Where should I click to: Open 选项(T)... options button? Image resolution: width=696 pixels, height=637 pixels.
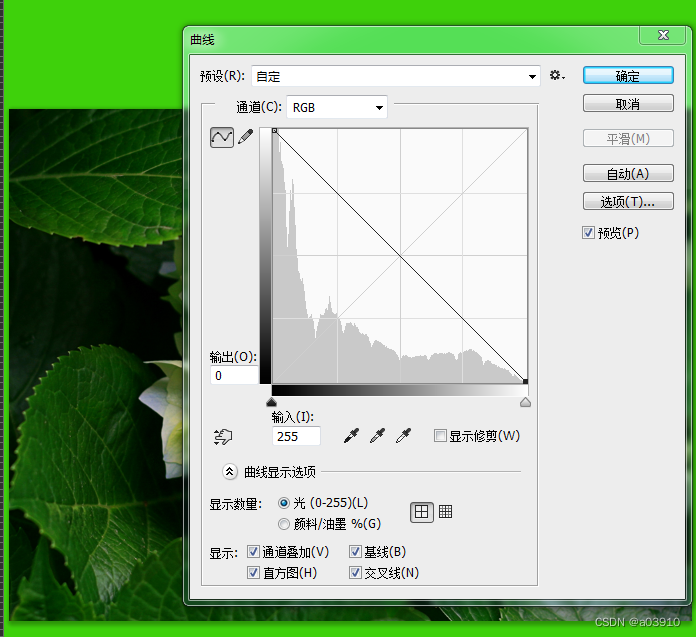tap(628, 202)
